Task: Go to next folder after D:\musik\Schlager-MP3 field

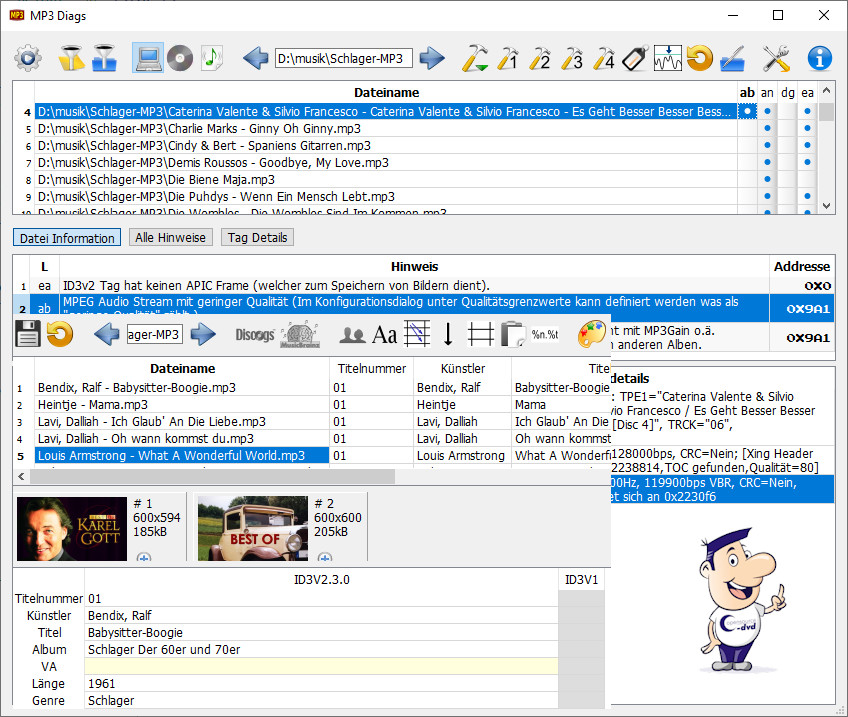Action: 432,58
